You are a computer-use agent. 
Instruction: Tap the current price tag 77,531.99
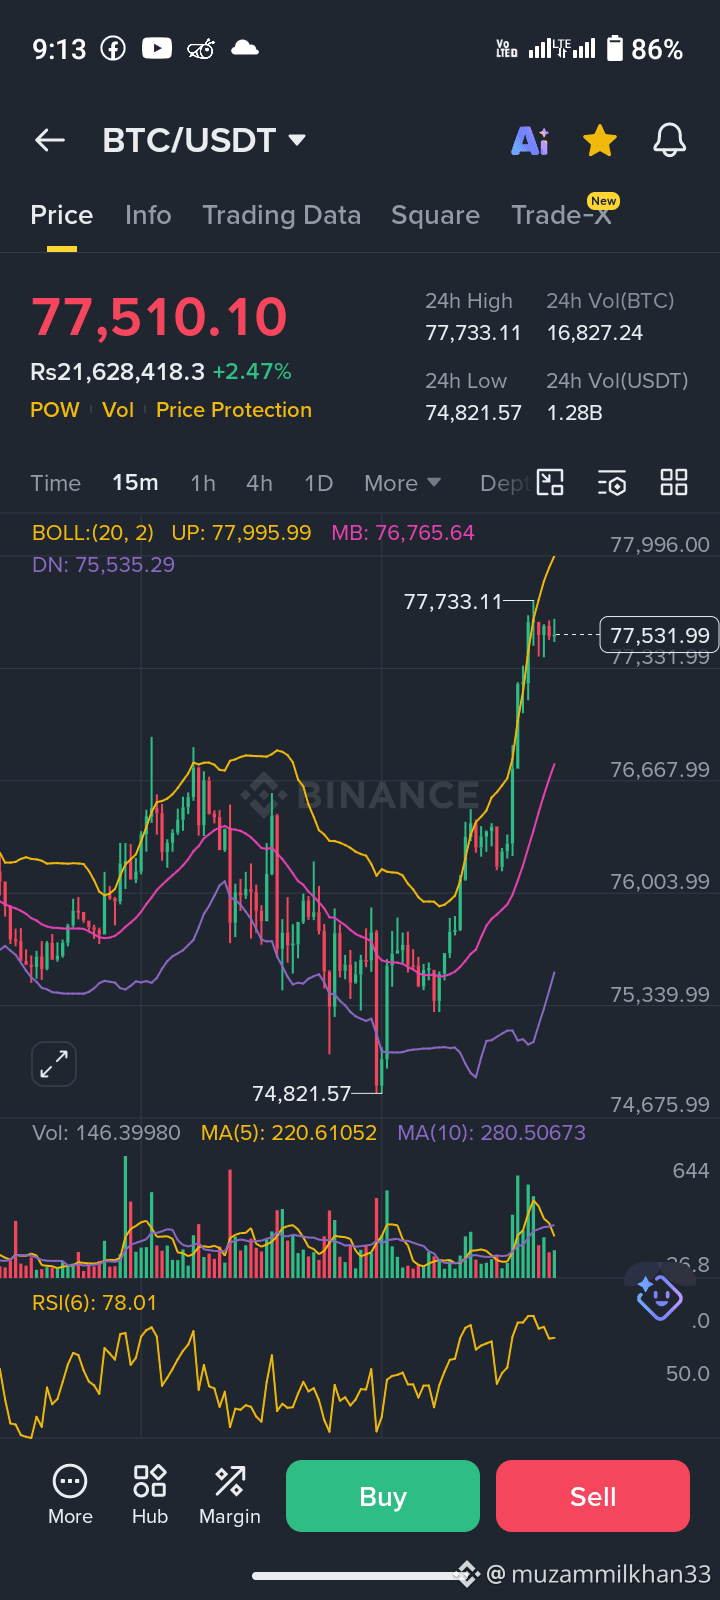click(659, 635)
